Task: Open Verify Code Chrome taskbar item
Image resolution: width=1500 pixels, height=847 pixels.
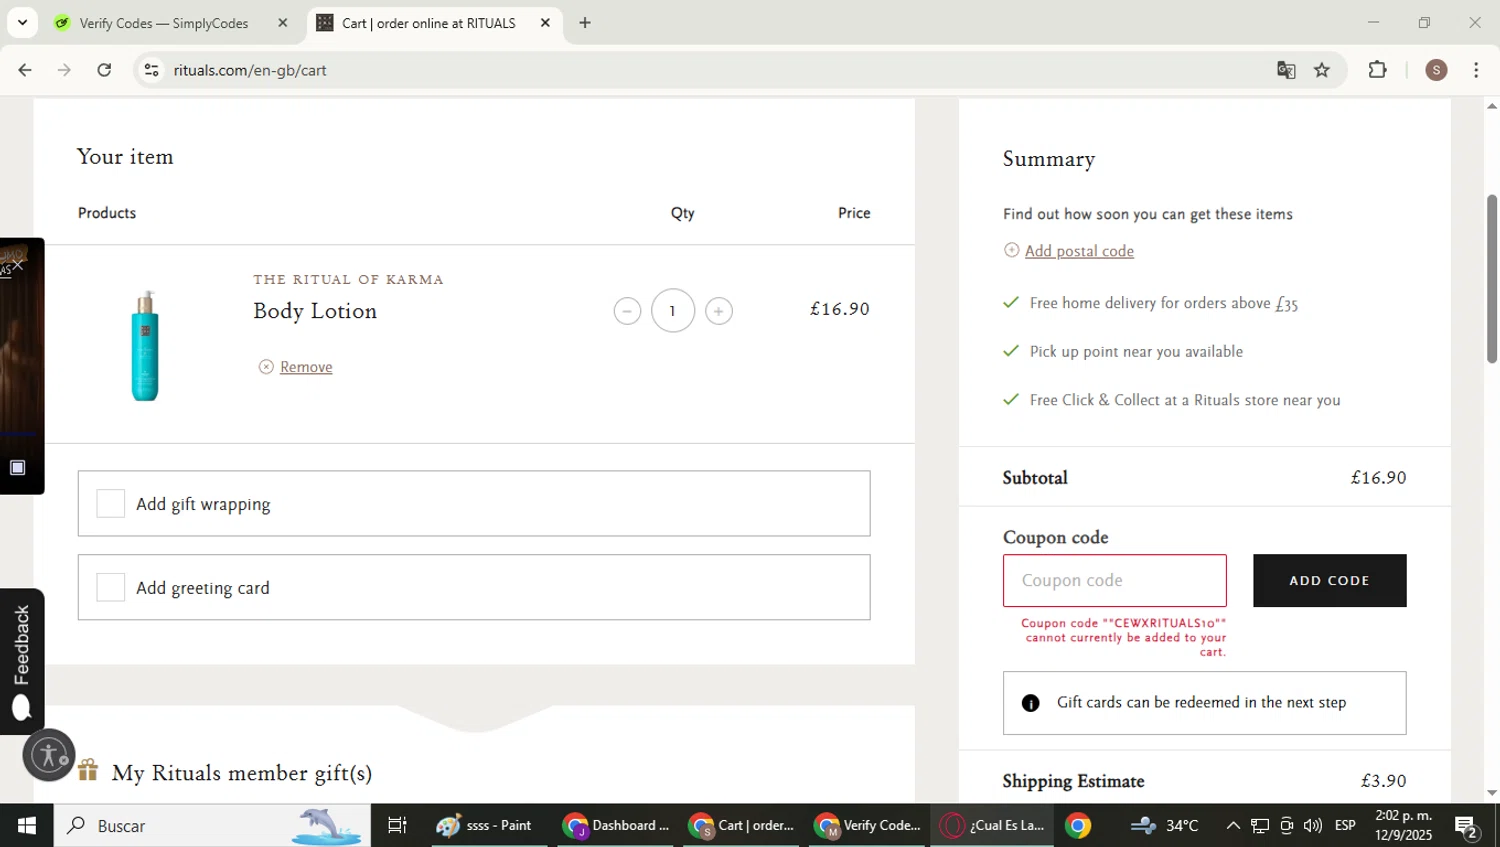Action: coord(868,826)
